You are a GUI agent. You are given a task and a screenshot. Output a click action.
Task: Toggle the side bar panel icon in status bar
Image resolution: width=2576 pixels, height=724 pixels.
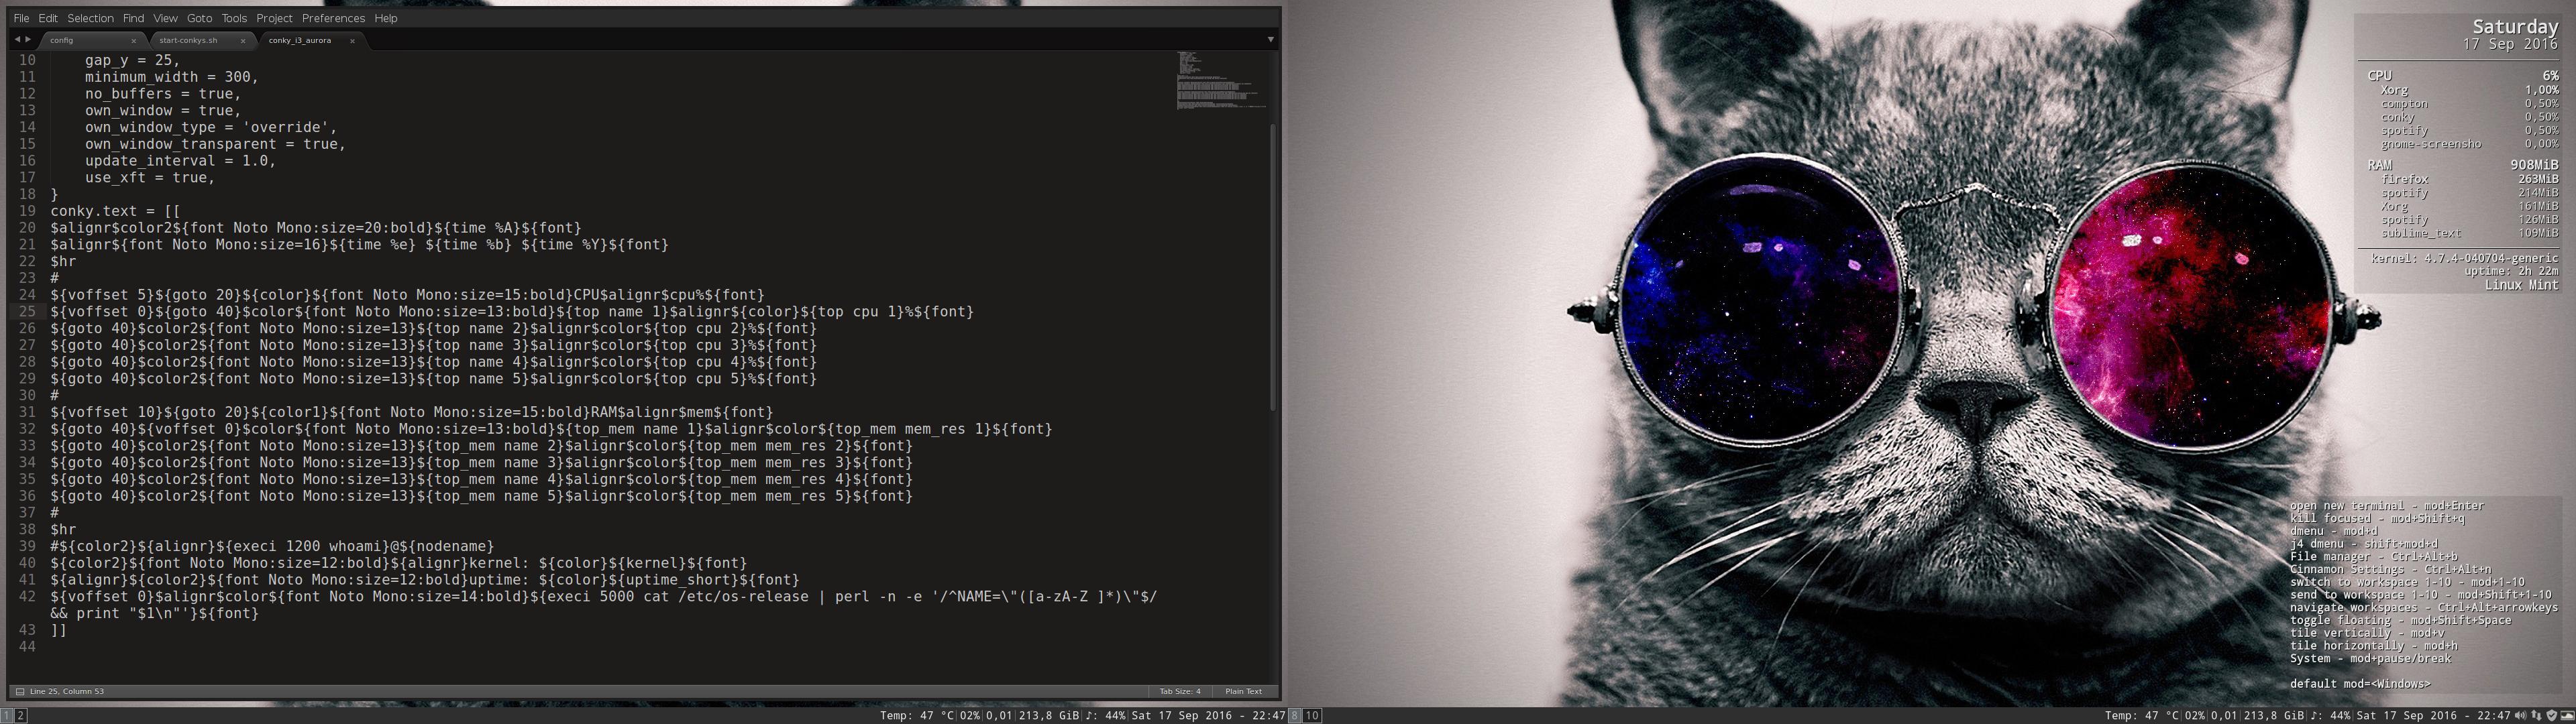(x=20, y=691)
